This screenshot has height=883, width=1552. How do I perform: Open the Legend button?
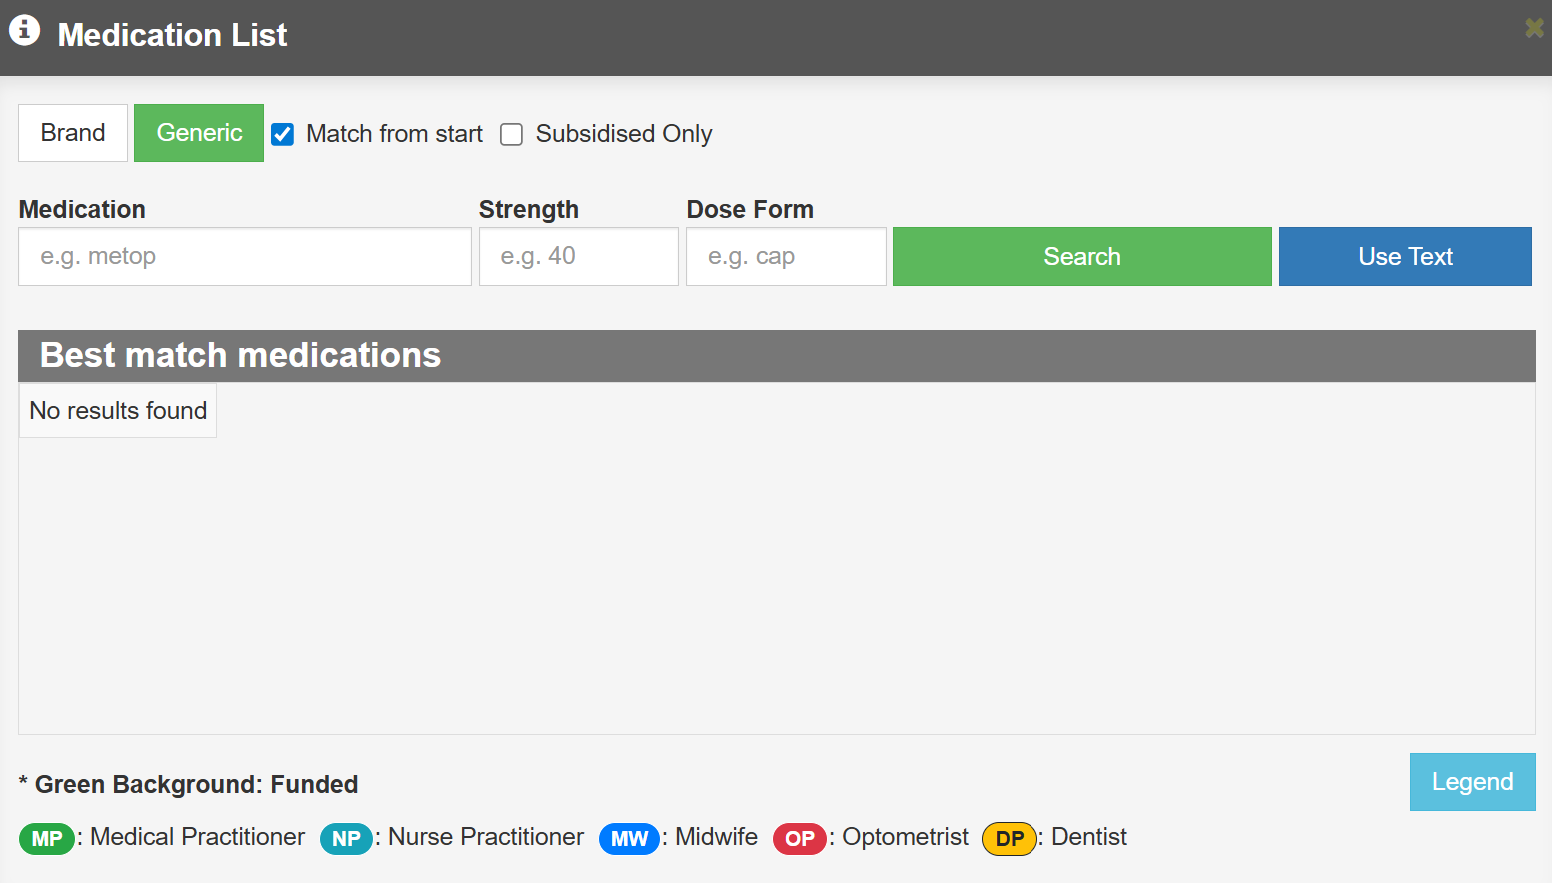click(1472, 782)
